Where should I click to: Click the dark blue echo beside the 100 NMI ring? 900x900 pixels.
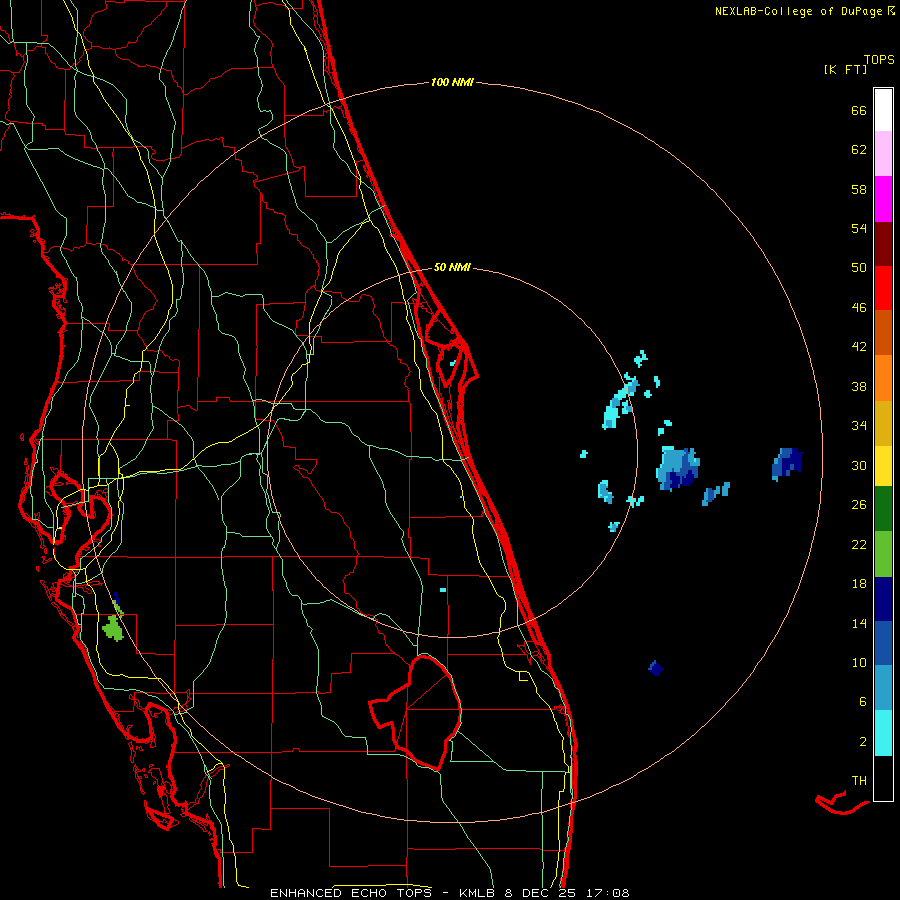coord(787,464)
